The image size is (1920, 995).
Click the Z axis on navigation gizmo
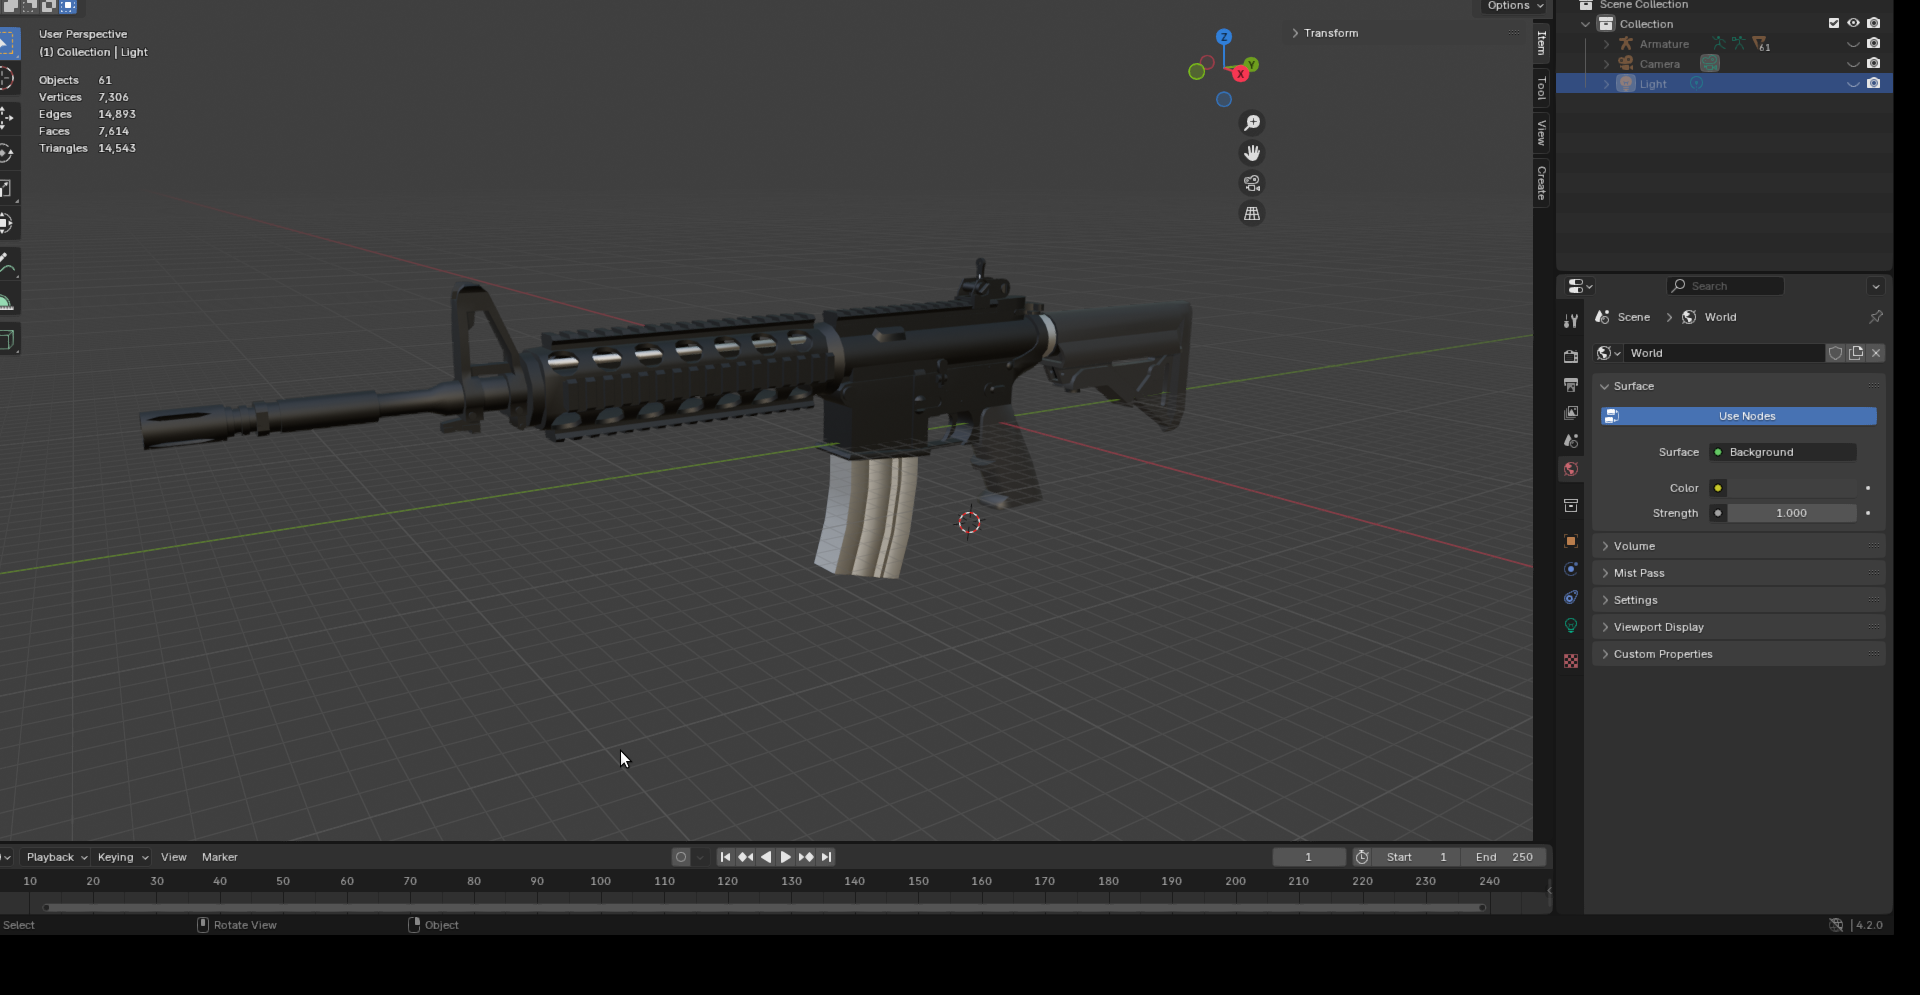(1223, 37)
